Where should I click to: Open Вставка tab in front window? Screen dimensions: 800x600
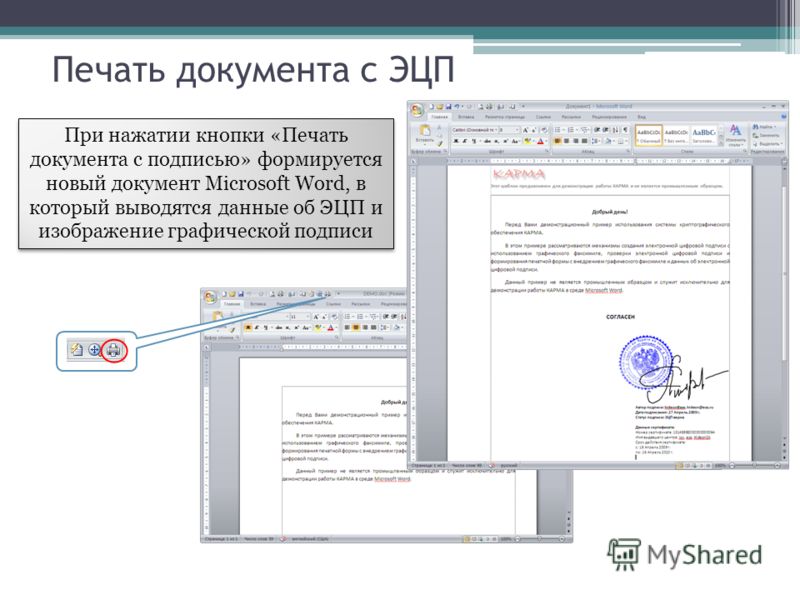tap(466, 117)
